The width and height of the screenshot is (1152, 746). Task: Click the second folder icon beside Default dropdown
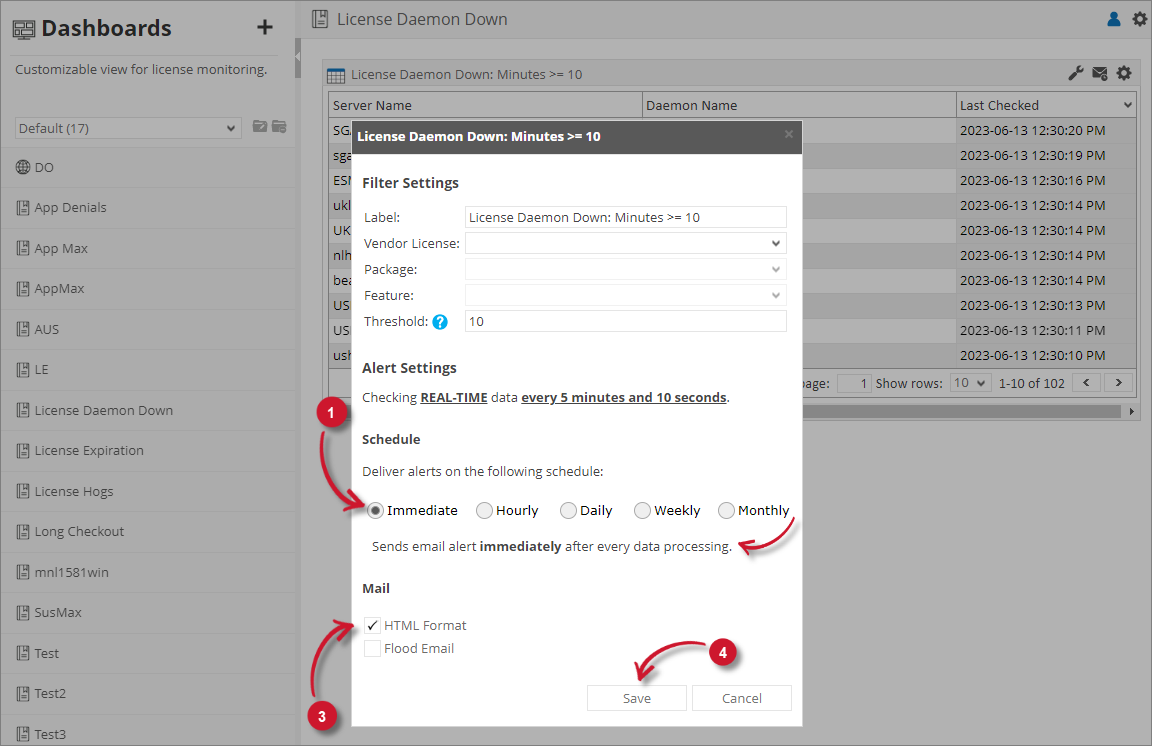279,126
